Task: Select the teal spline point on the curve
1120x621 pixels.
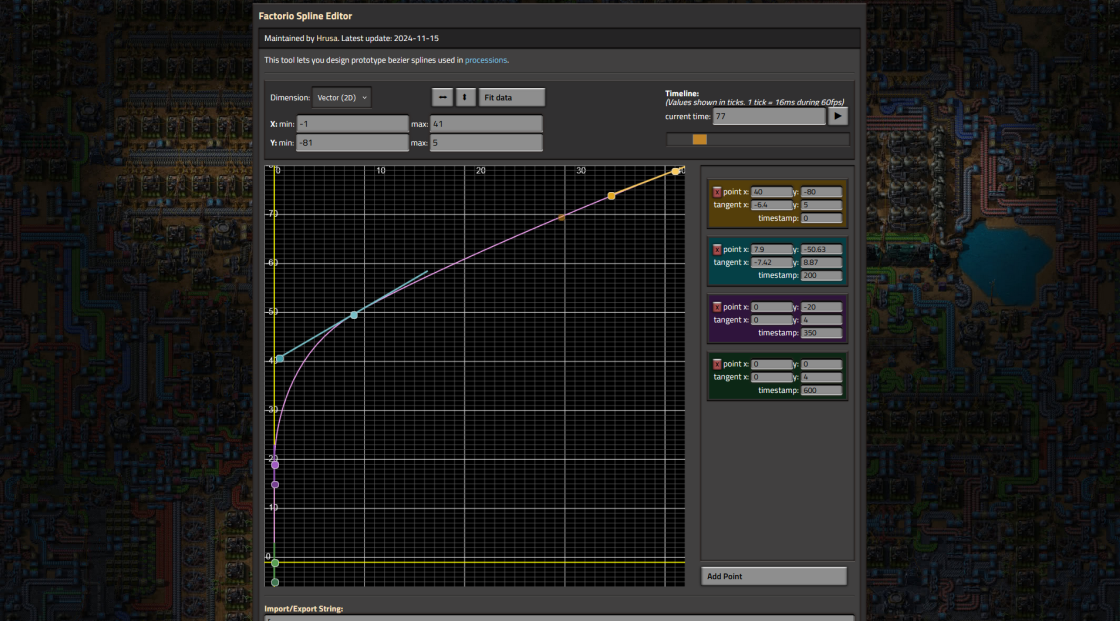Action: coord(354,315)
